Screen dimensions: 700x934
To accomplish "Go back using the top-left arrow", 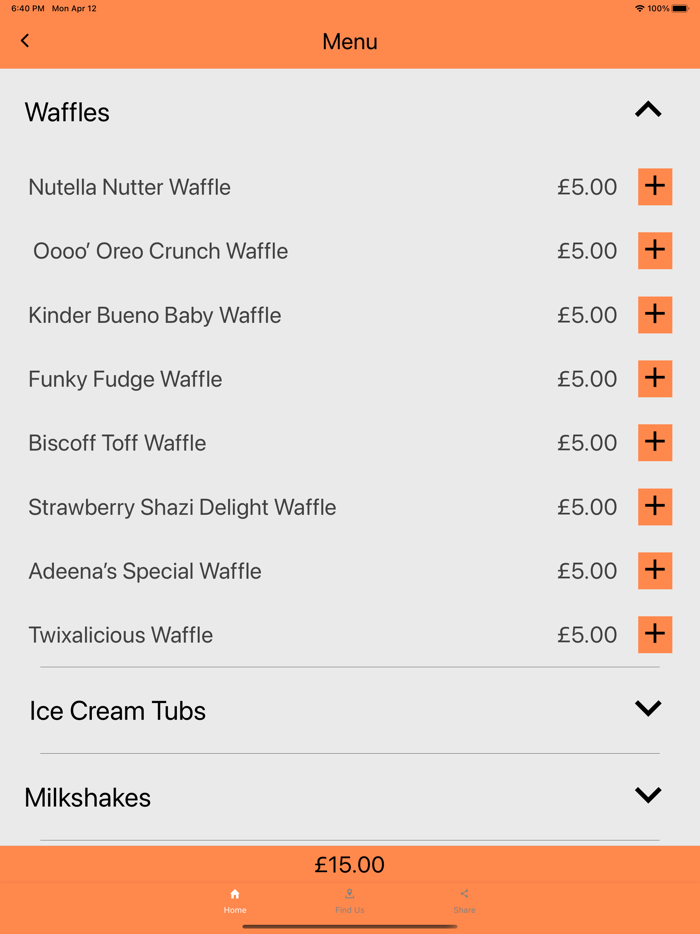I will [x=25, y=41].
